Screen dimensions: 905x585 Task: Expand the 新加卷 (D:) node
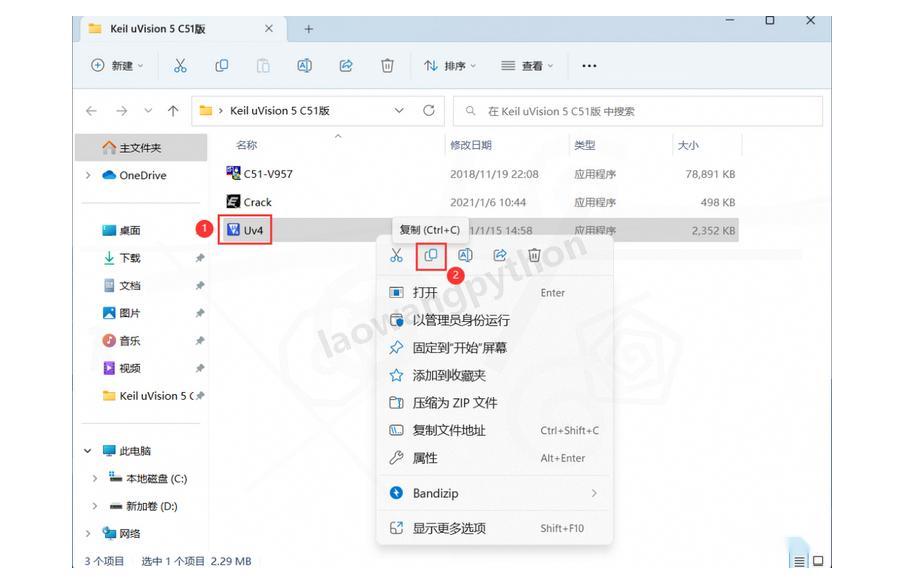coord(95,506)
